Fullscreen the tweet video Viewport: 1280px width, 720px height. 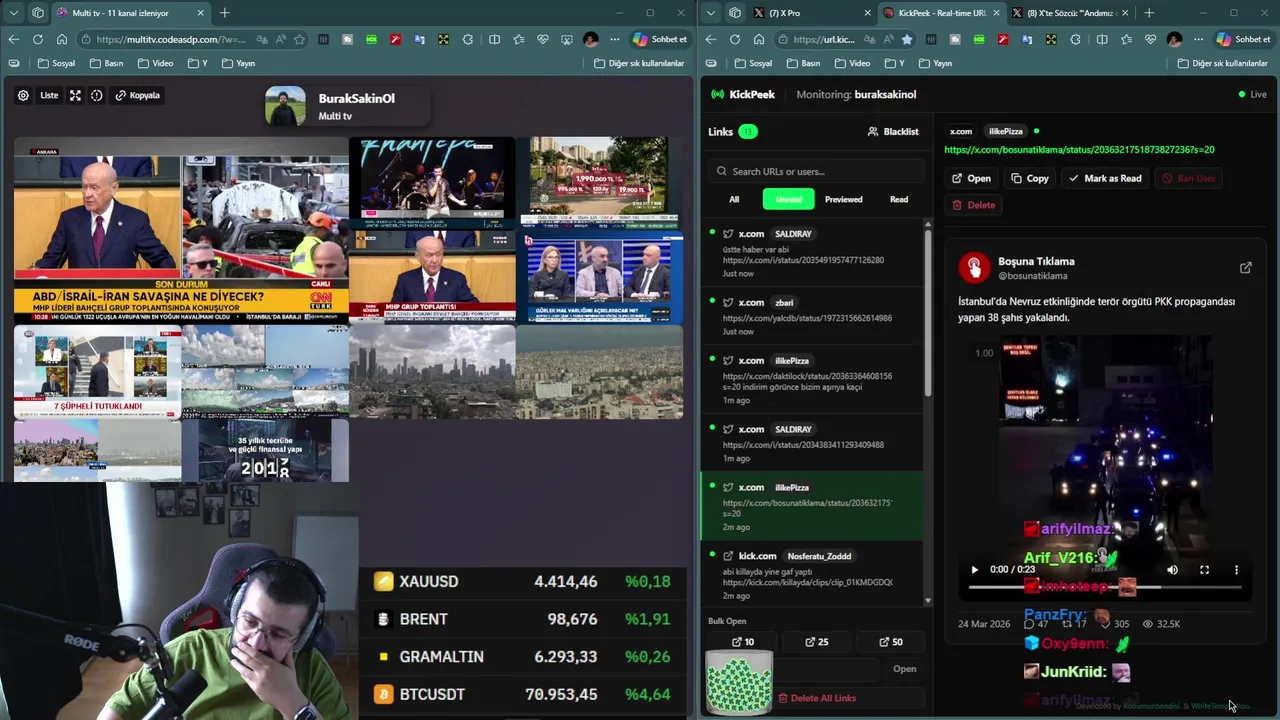[x=1204, y=570]
